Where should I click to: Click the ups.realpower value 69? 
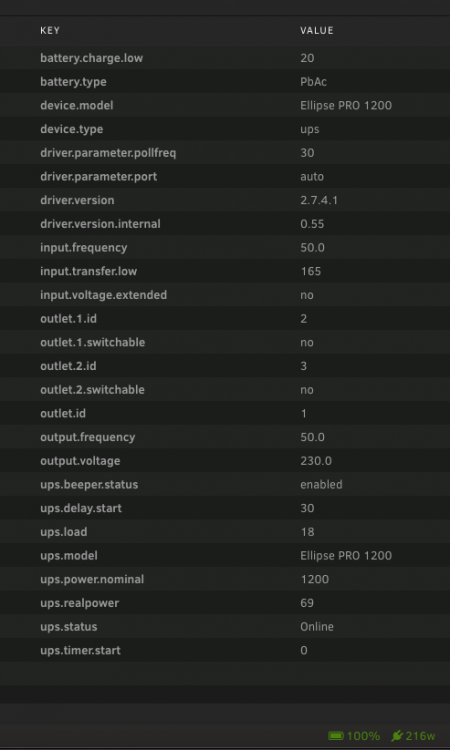click(307, 603)
